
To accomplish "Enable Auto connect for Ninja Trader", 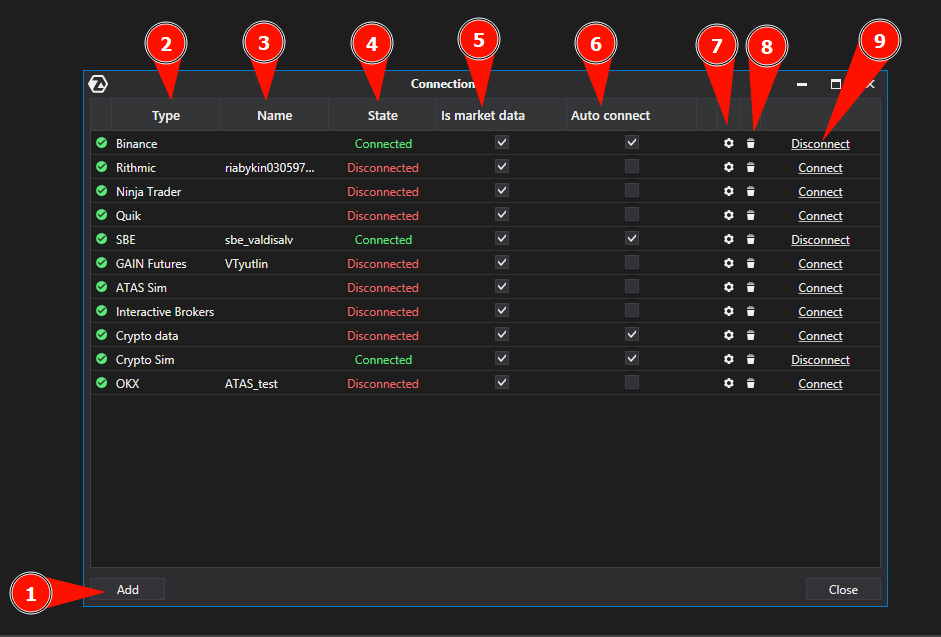I will tap(631, 190).
